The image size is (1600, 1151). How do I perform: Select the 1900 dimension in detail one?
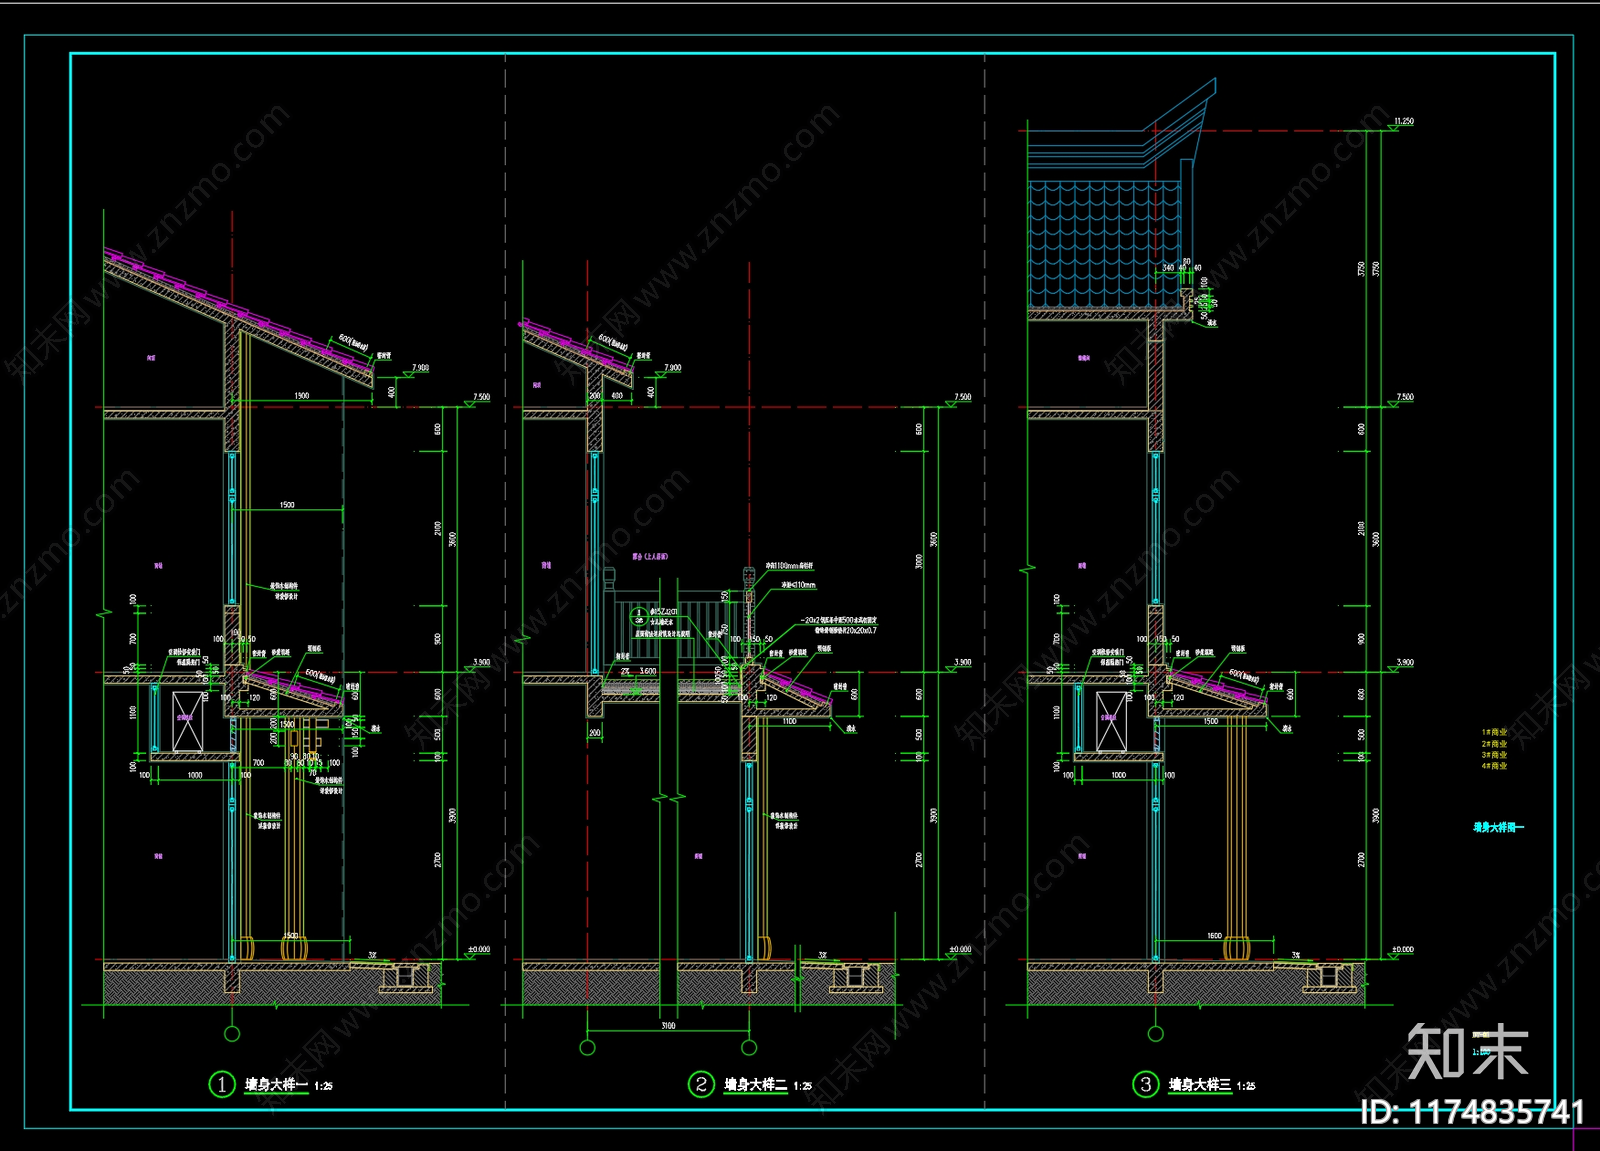[x=301, y=396]
